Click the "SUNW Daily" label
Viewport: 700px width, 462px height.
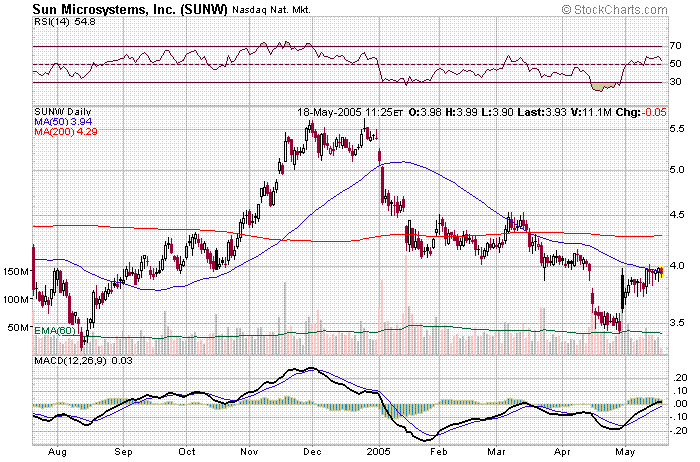pos(62,112)
